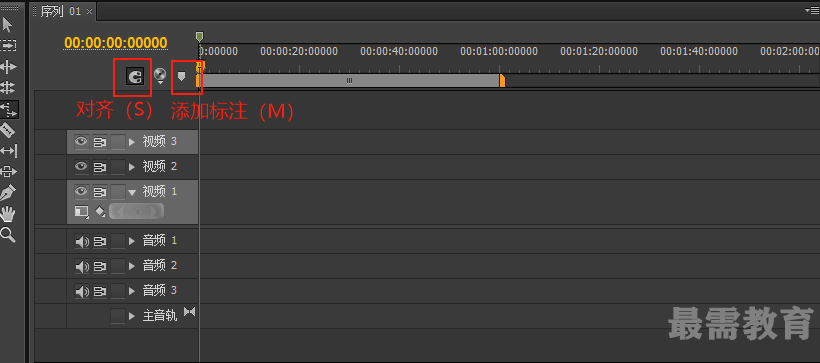Click the gray work area bar
This screenshot has width=820, height=363.
point(349,81)
